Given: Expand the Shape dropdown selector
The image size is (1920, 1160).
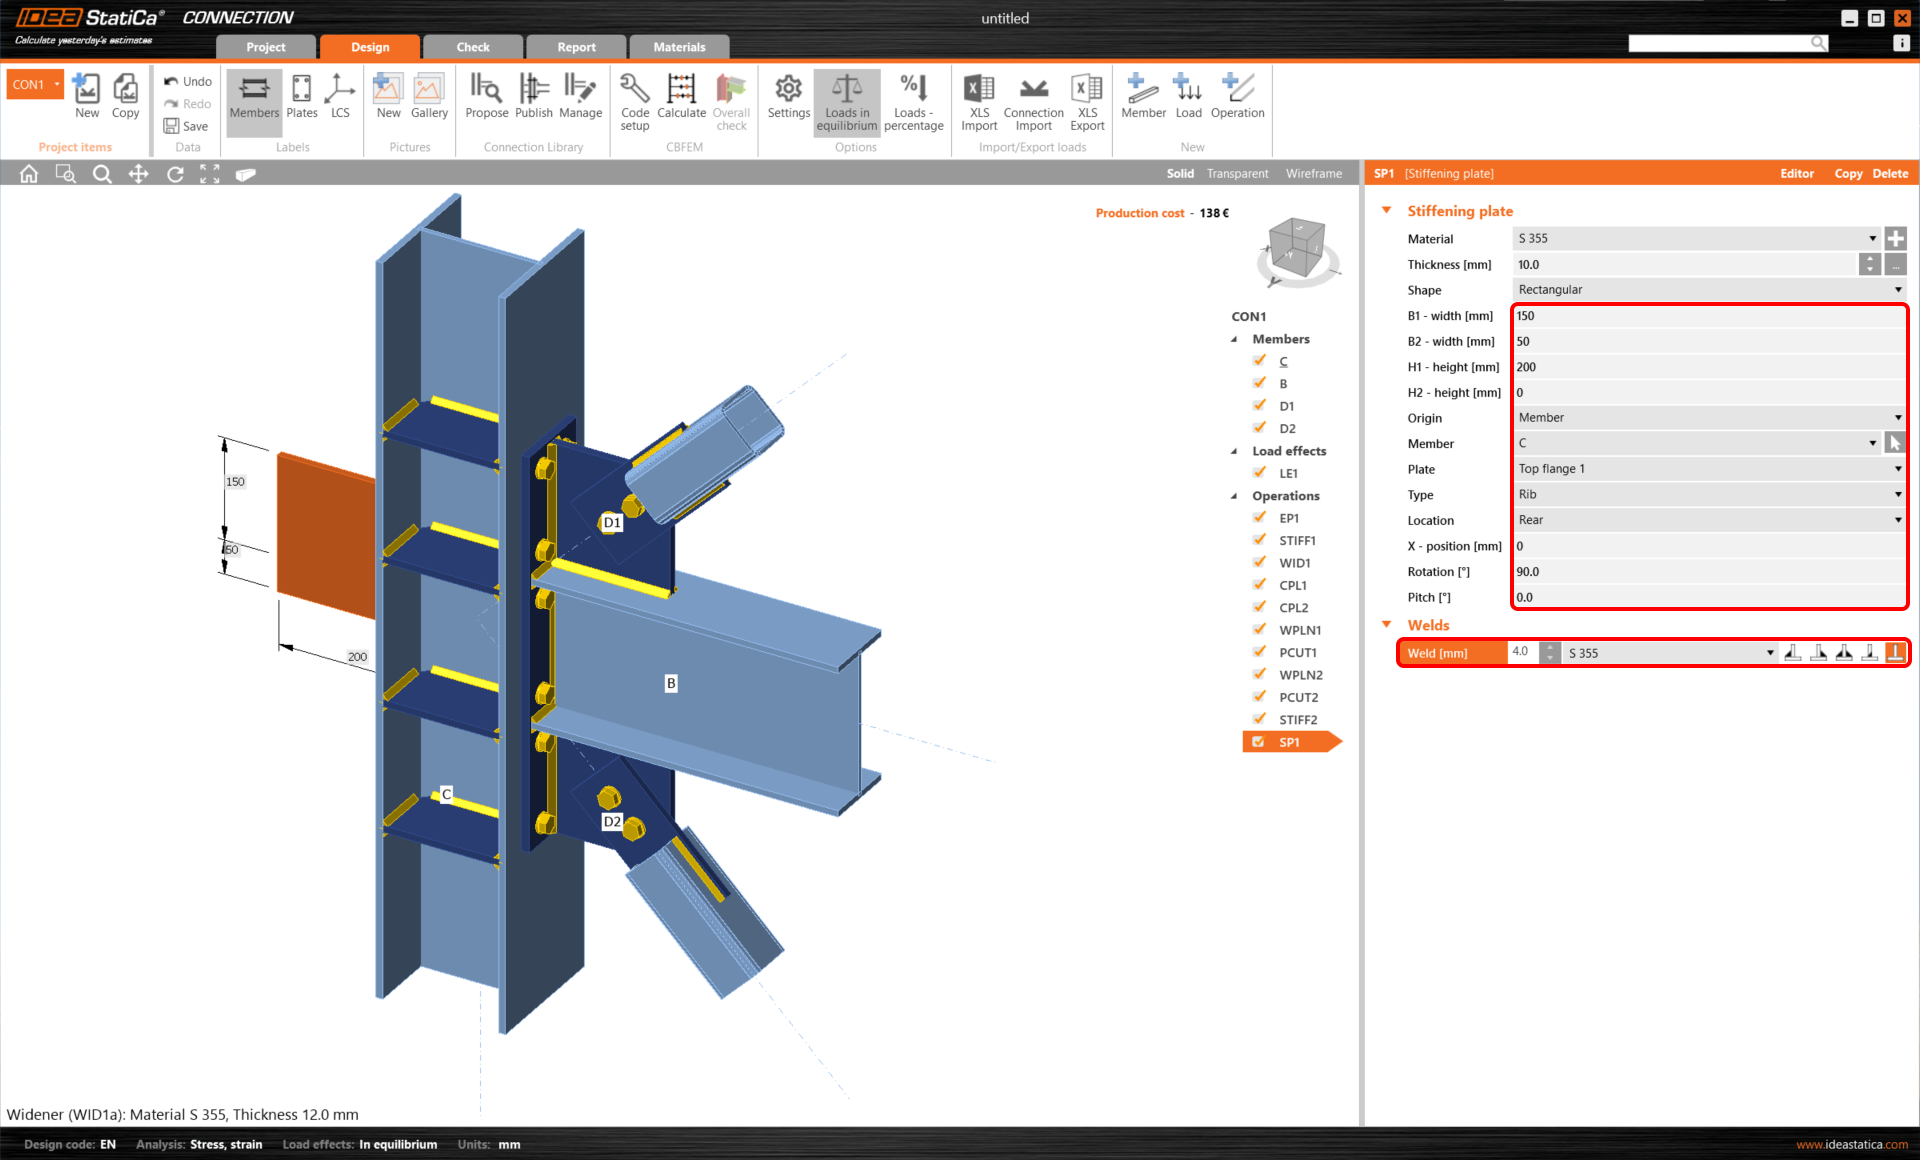Looking at the screenshot, I should [1897, 289].
